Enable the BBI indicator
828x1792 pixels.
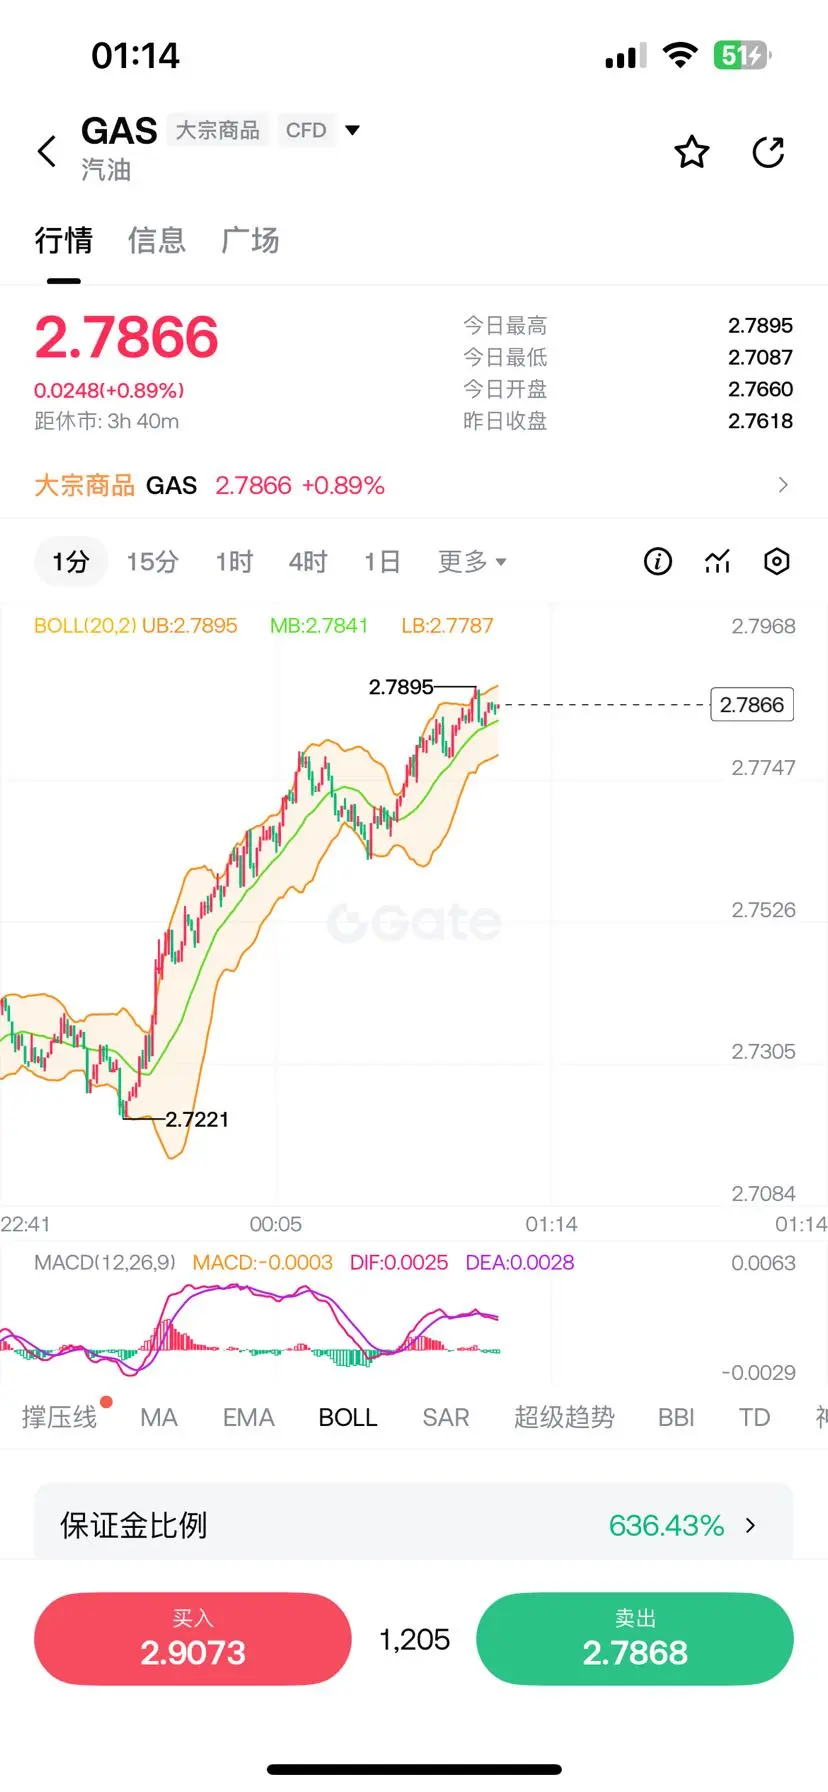tap(676, 1417)
